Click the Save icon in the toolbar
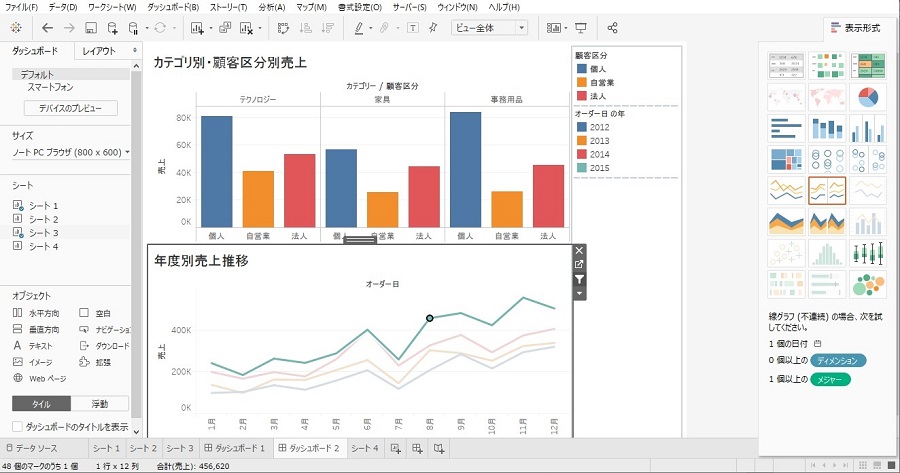900x473 pixels. click(x=91, y=27)
